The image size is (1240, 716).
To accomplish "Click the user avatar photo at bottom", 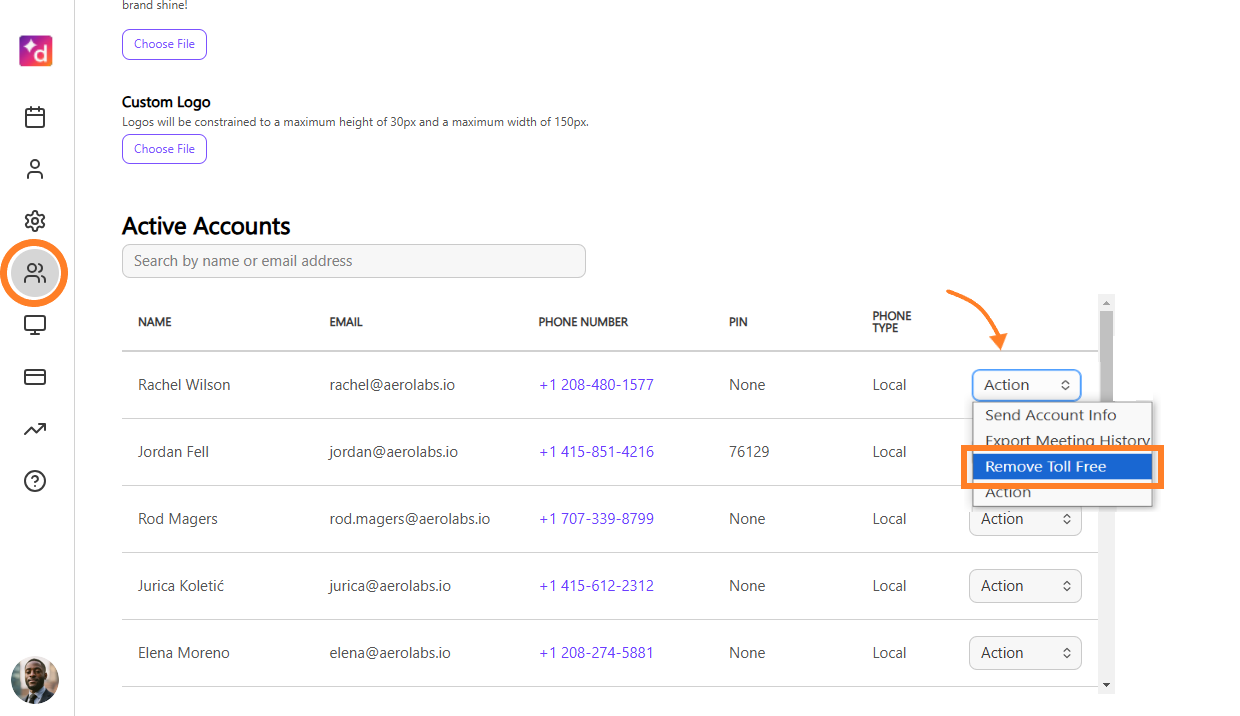I will tap(35, 680).
